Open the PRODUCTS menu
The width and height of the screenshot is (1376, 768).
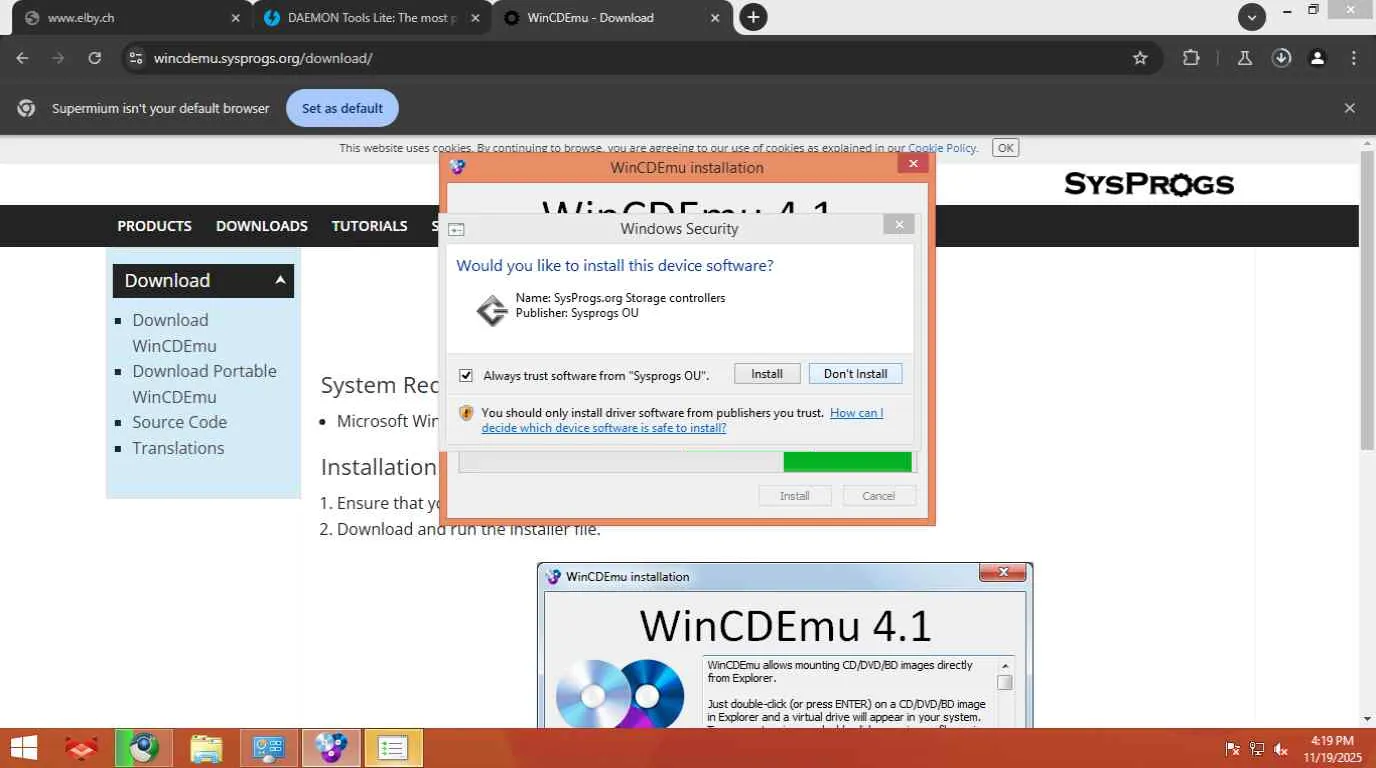154,226
